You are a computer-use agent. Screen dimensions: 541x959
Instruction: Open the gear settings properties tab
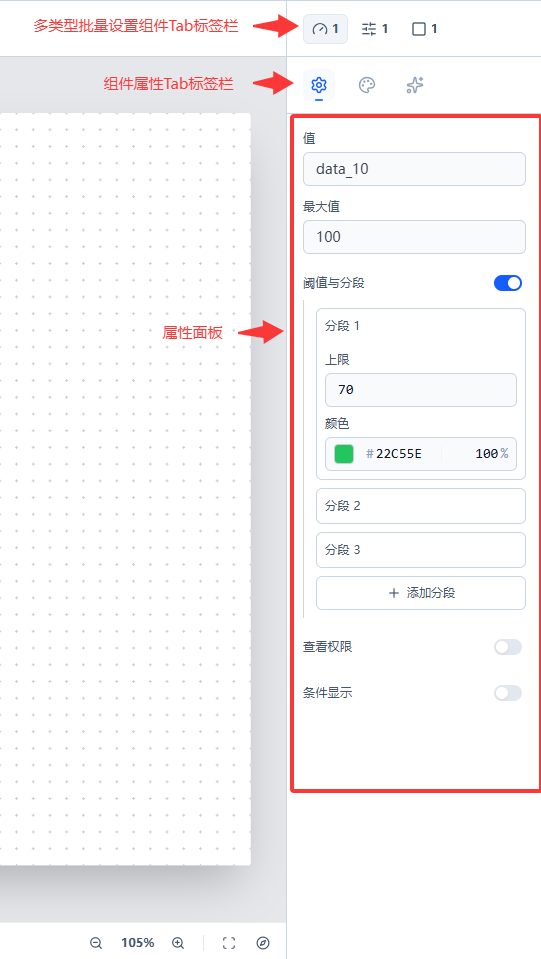tap(319, 85)
